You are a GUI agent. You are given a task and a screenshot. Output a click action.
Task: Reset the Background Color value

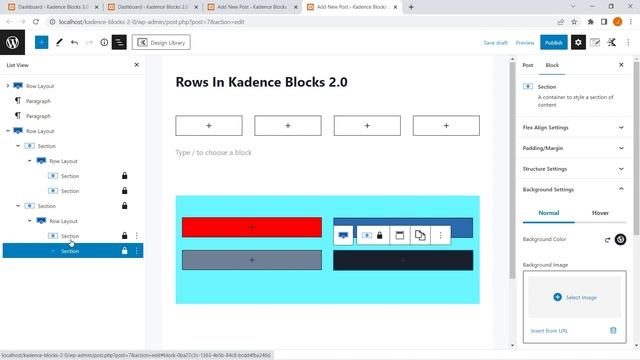tap(607, 240)
